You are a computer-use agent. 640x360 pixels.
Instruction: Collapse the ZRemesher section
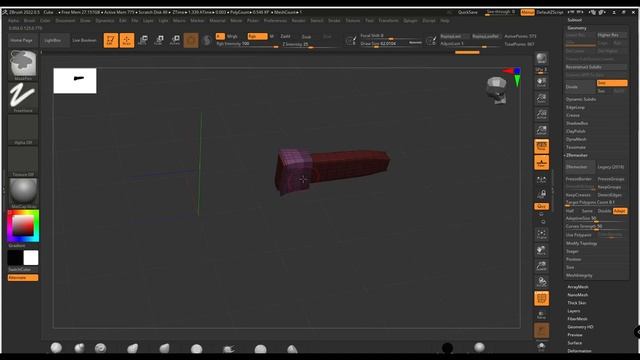pyautogui.click(x=577, y=156)
